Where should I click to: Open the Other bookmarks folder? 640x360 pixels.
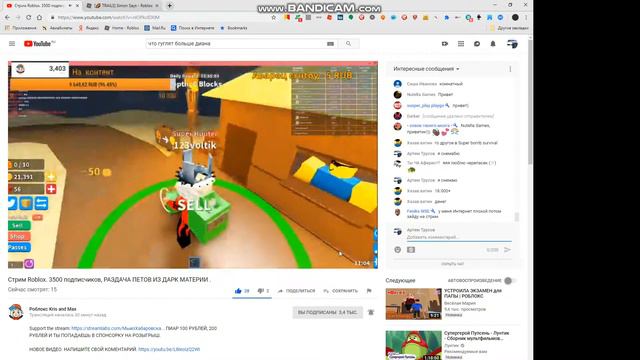(509, 28)
